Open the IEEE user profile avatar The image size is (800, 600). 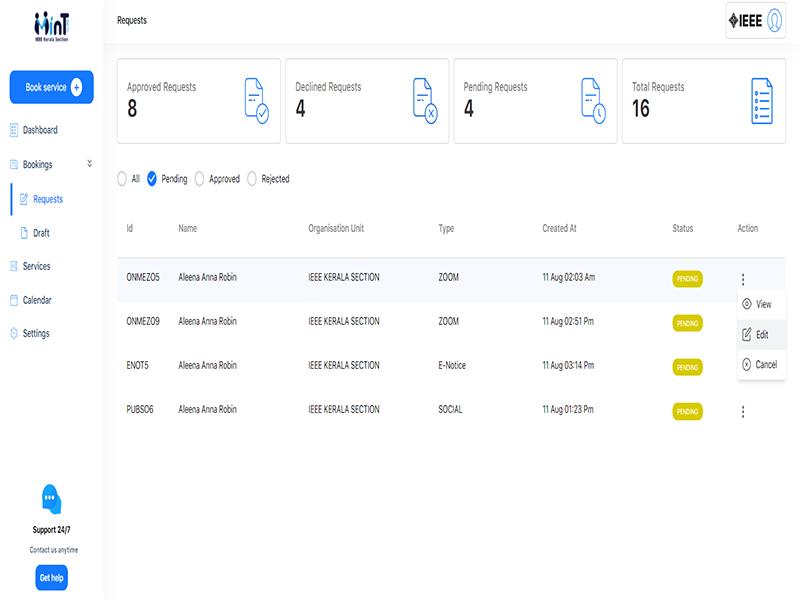click(x=773, y=21)
